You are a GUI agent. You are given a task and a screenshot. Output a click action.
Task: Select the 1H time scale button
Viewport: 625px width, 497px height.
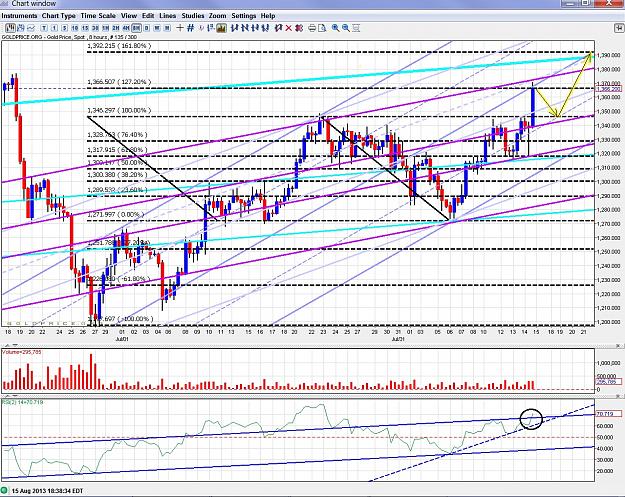[x=106, y=28]
